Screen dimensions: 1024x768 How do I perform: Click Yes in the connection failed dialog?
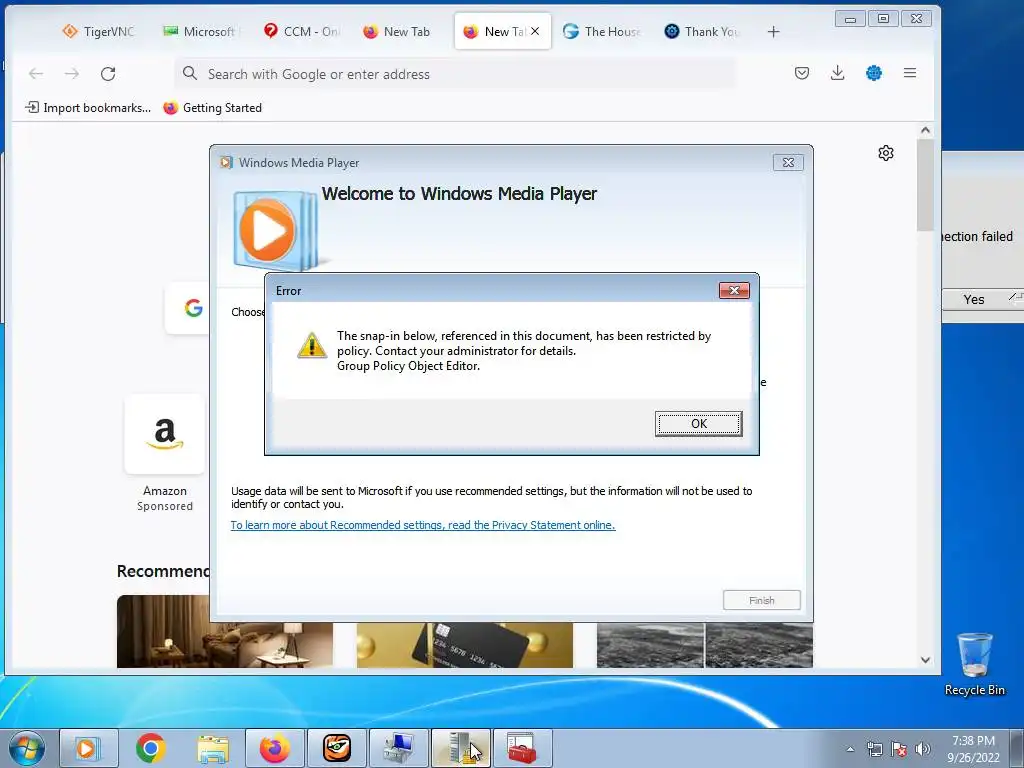coord(973,300)
